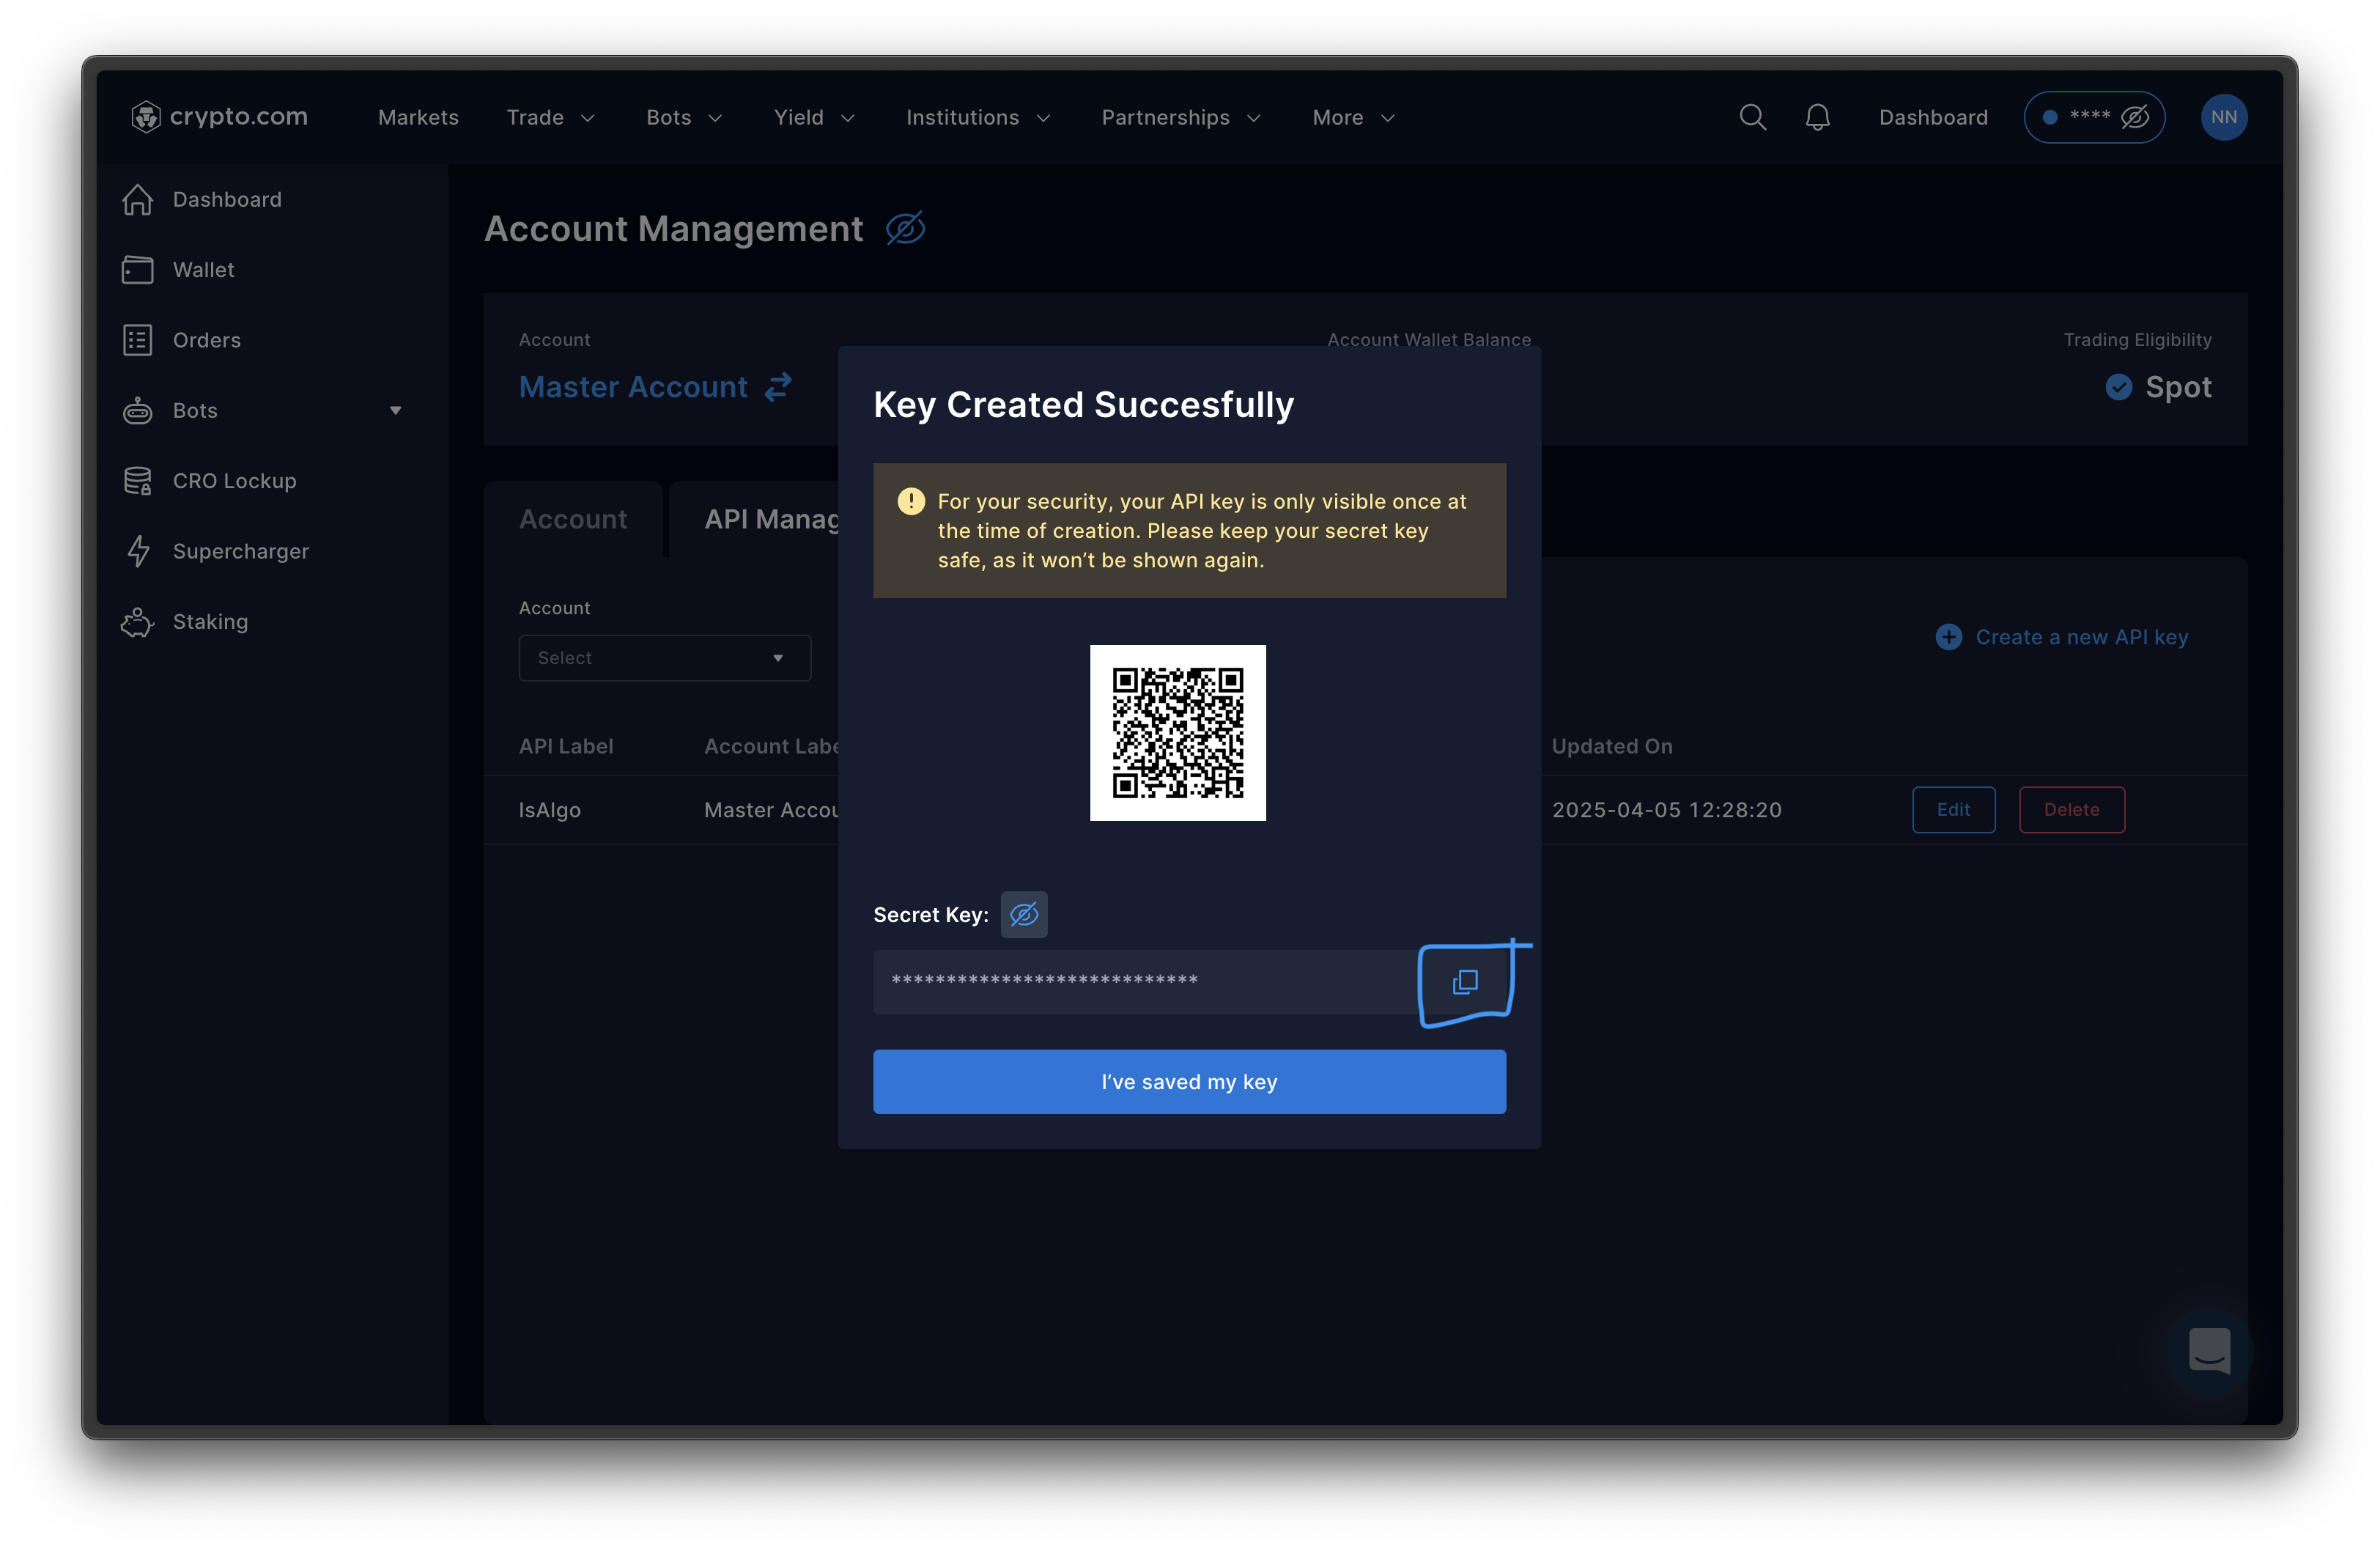Open the Account Select dropdown
Screen dimensions: 2380x1548
coord(664,658)
